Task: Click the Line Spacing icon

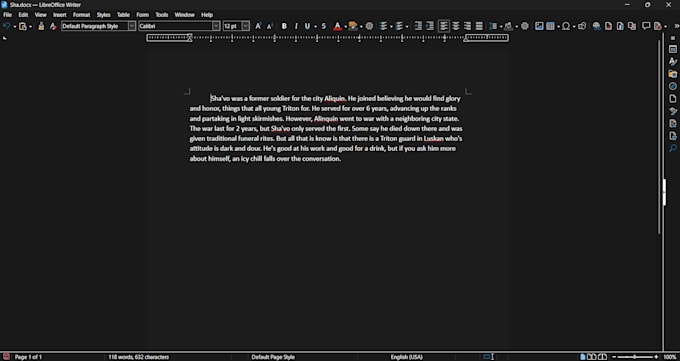Action: 493,26
